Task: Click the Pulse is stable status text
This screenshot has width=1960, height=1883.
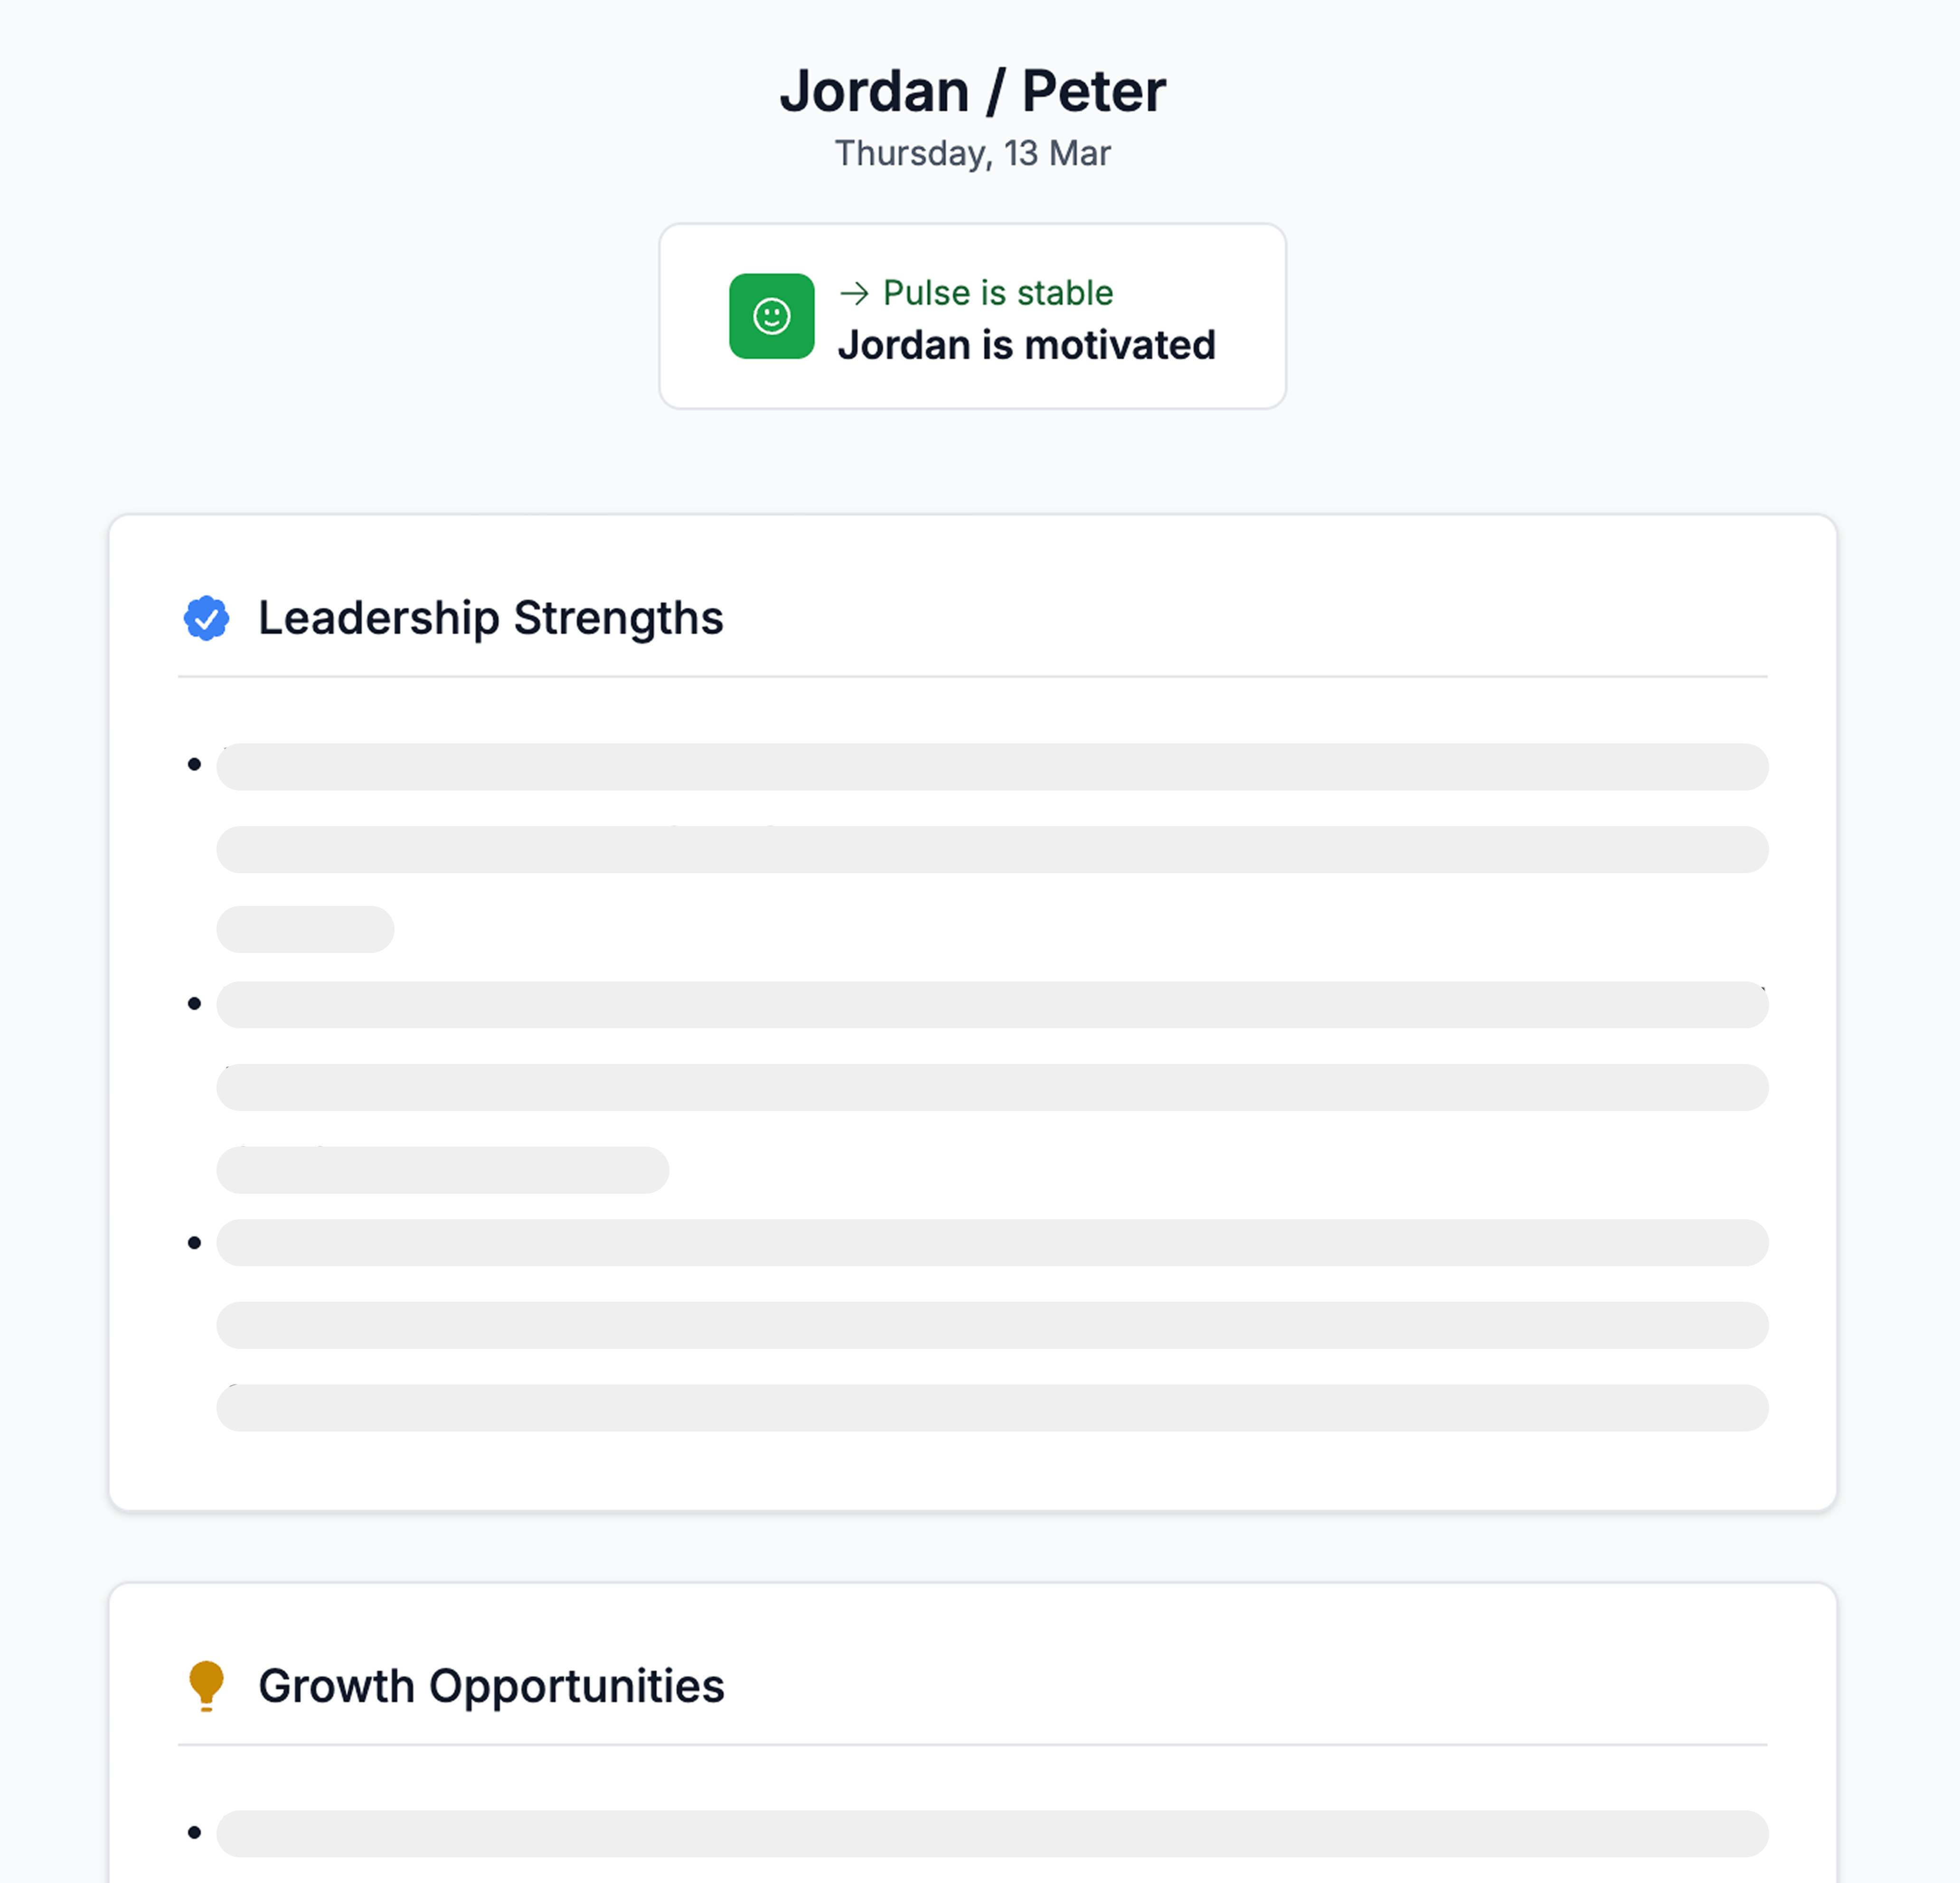Action: 998,293
